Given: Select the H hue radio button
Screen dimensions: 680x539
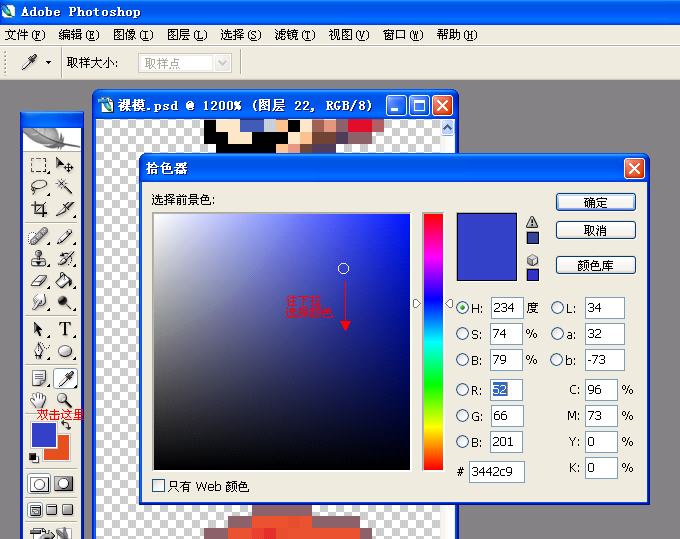Looking at the screenshot, I should pyautogui.click(x=462, y=307).
